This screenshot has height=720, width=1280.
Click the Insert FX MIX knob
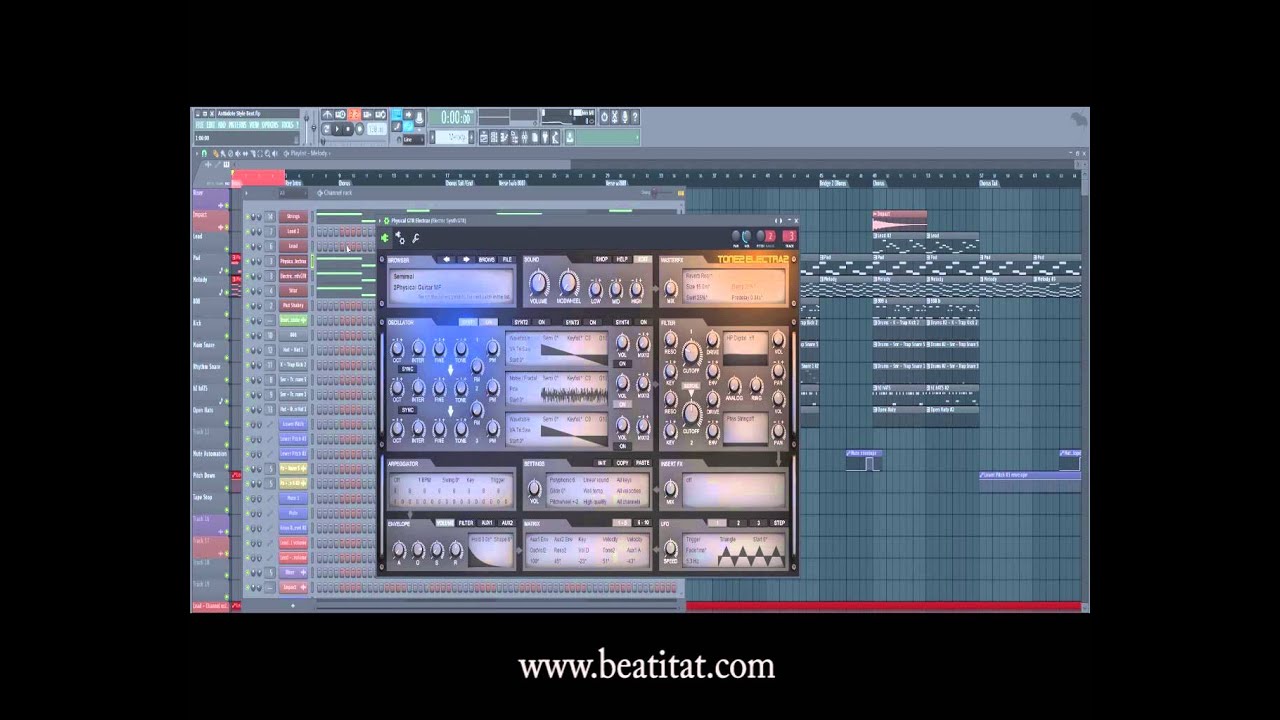coord(670,489)
